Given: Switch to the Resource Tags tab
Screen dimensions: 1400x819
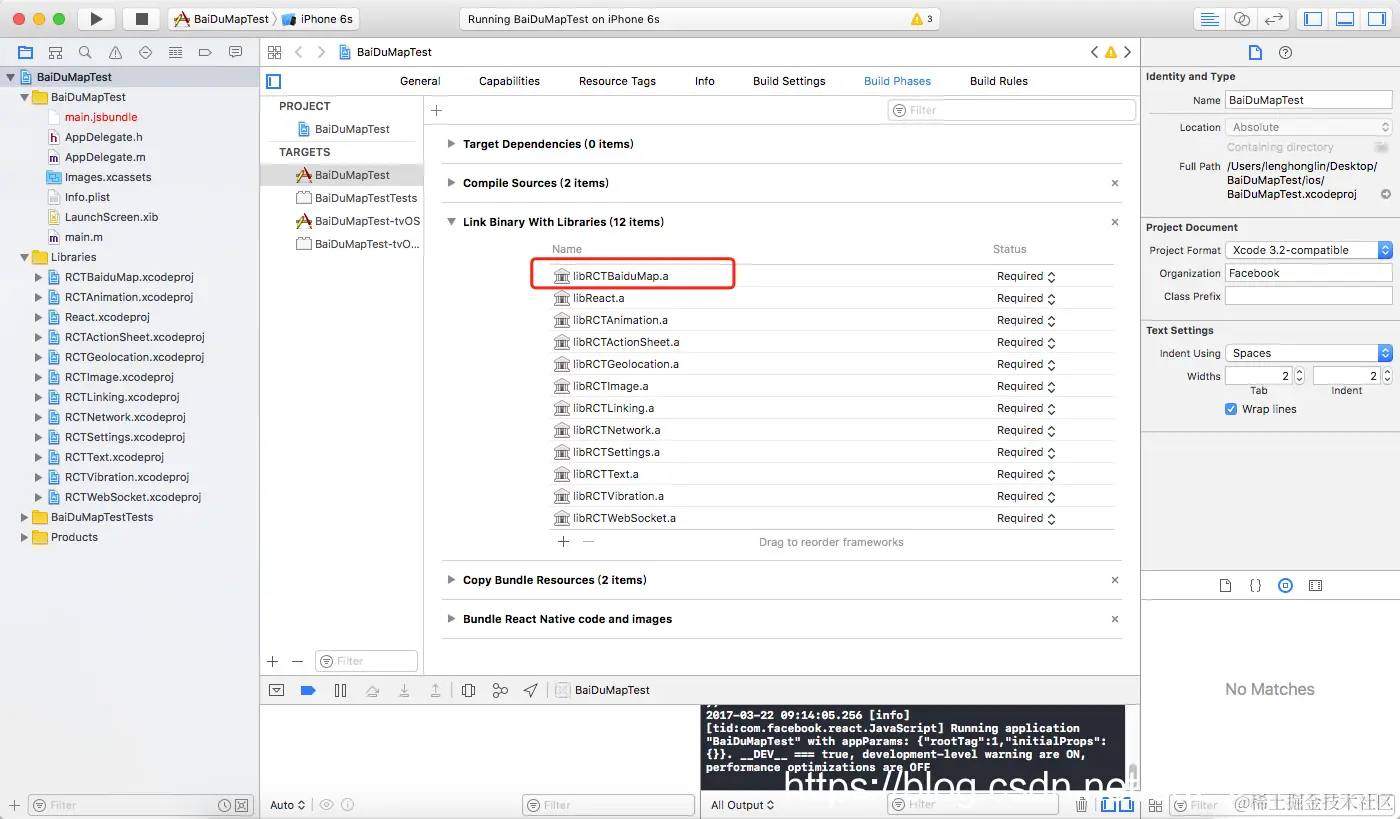Looking at the screenshot, I should (x=617, y=81).
